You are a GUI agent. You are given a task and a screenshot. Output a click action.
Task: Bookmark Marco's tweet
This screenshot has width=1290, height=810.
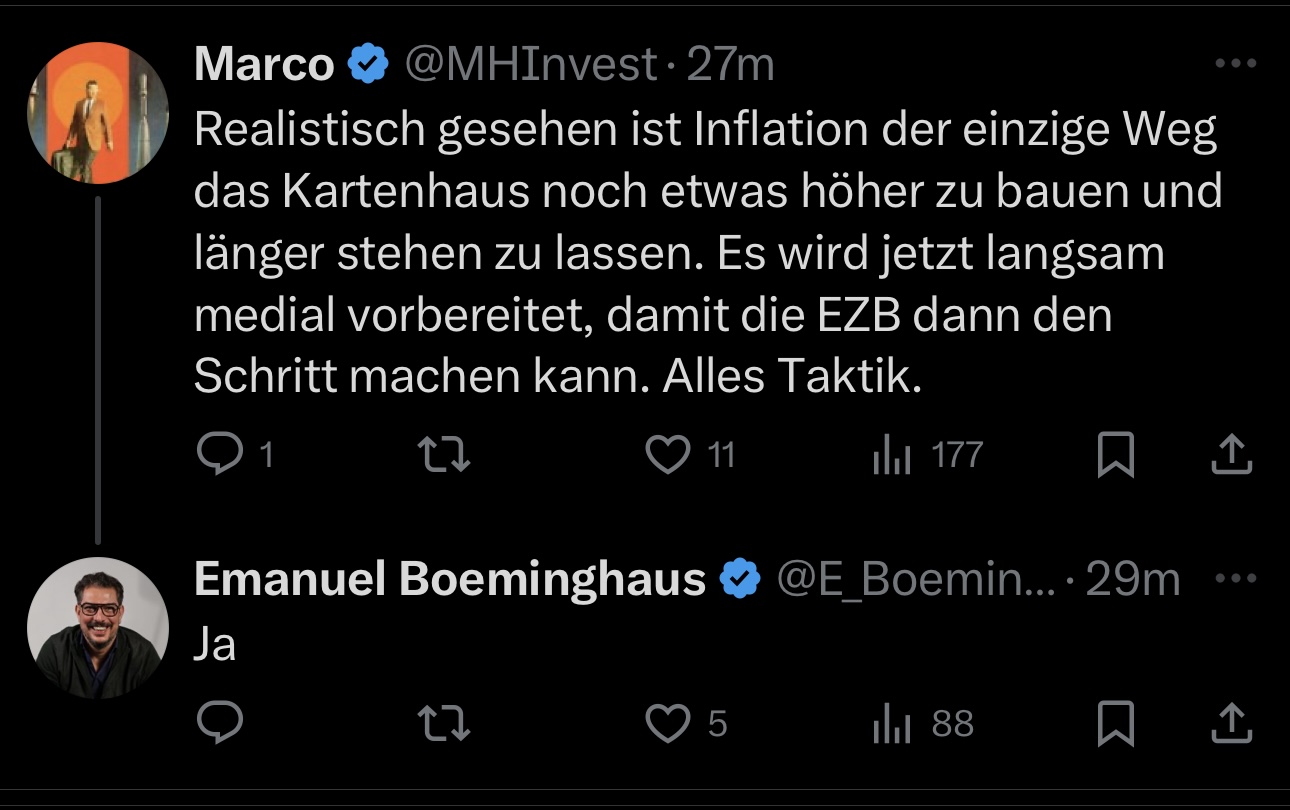point(1115,456)
